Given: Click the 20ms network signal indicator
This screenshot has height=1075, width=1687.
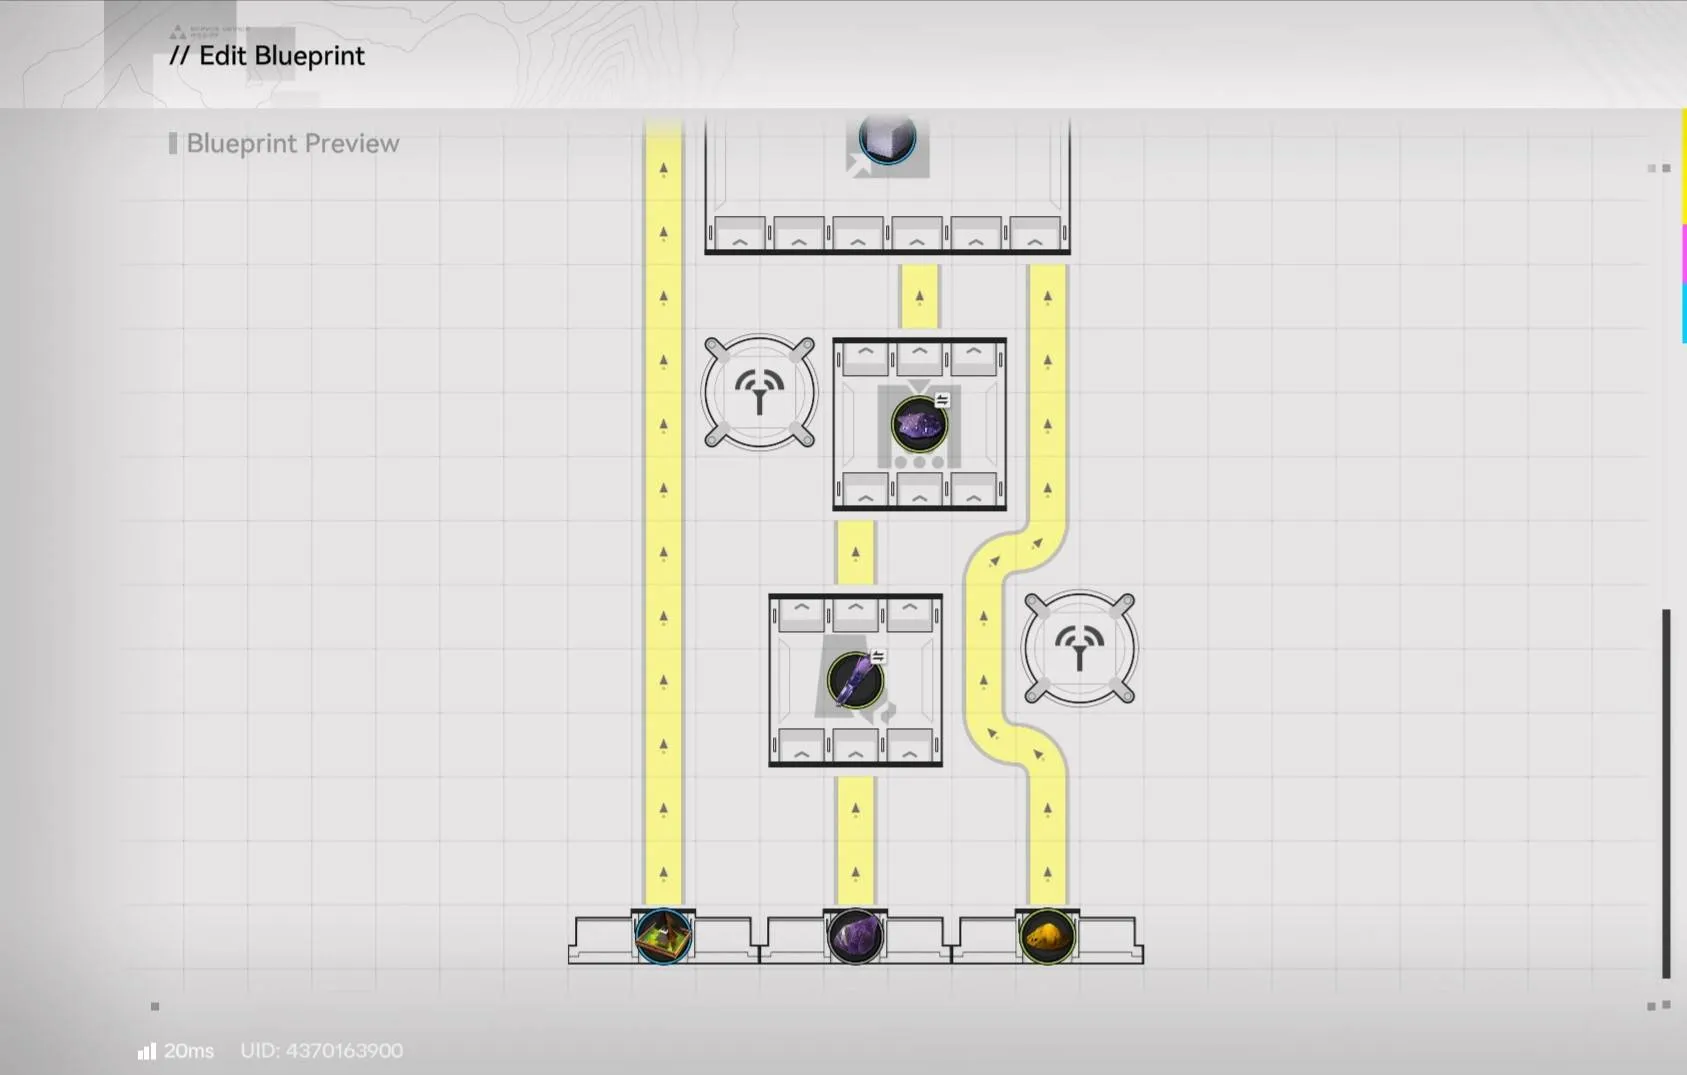Looking at the screenshot, I should click(176, 1051).
